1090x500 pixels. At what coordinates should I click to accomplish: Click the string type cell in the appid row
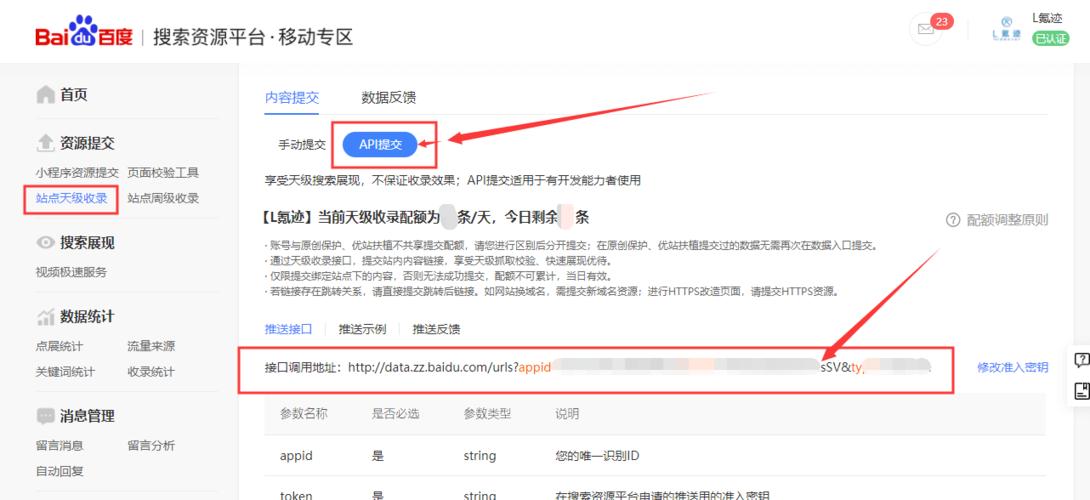point(480,456)
